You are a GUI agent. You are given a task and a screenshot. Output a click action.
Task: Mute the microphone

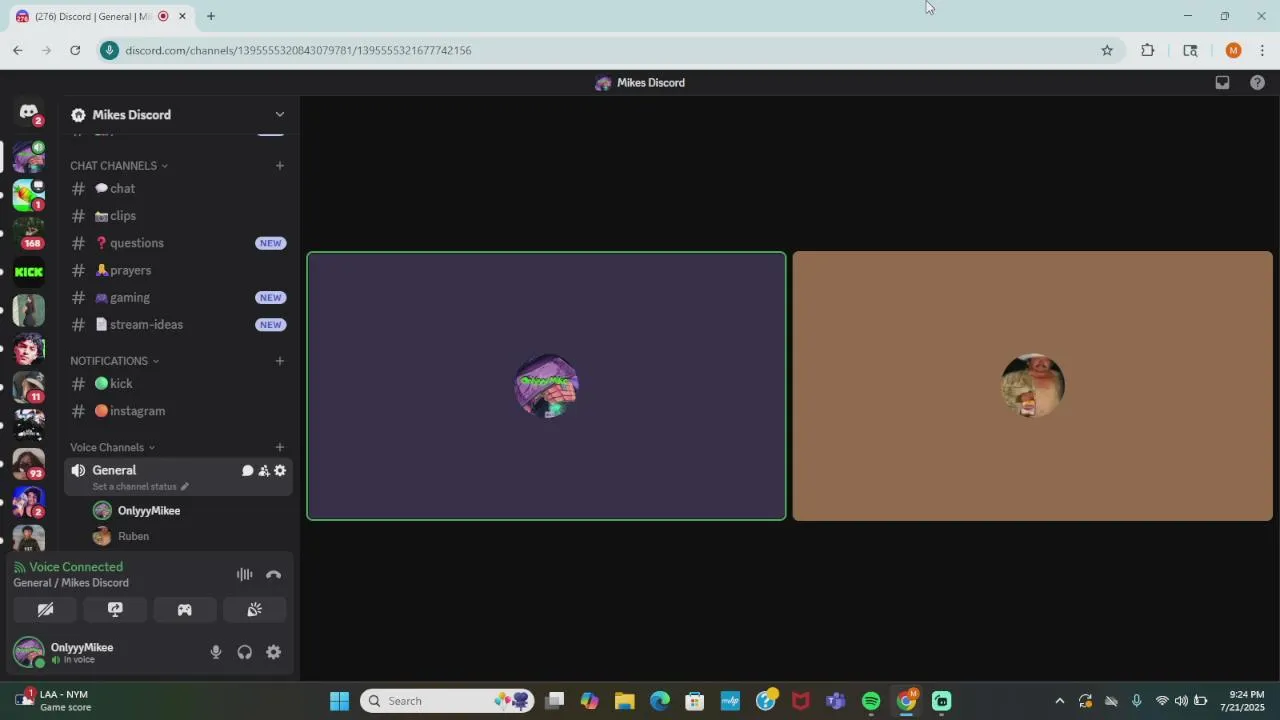215,653
